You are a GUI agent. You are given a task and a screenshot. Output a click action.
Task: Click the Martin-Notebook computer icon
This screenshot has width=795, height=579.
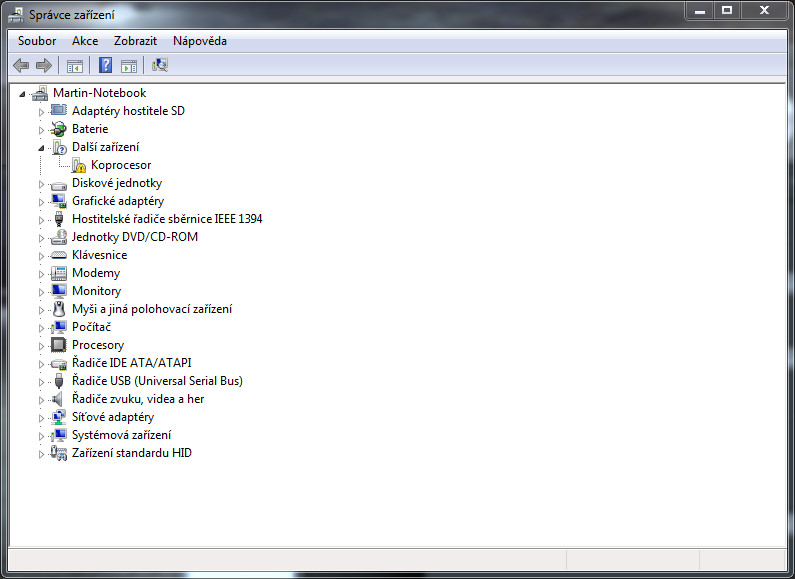(40, 93)
